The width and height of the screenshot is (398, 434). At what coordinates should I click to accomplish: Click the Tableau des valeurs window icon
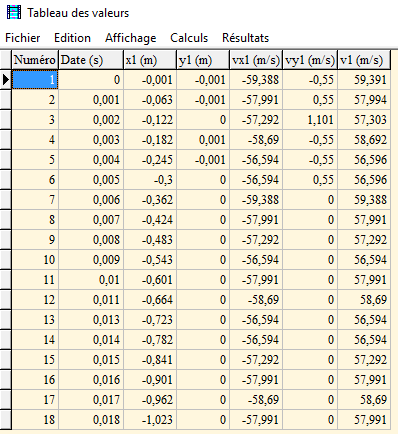coord(14,13)
